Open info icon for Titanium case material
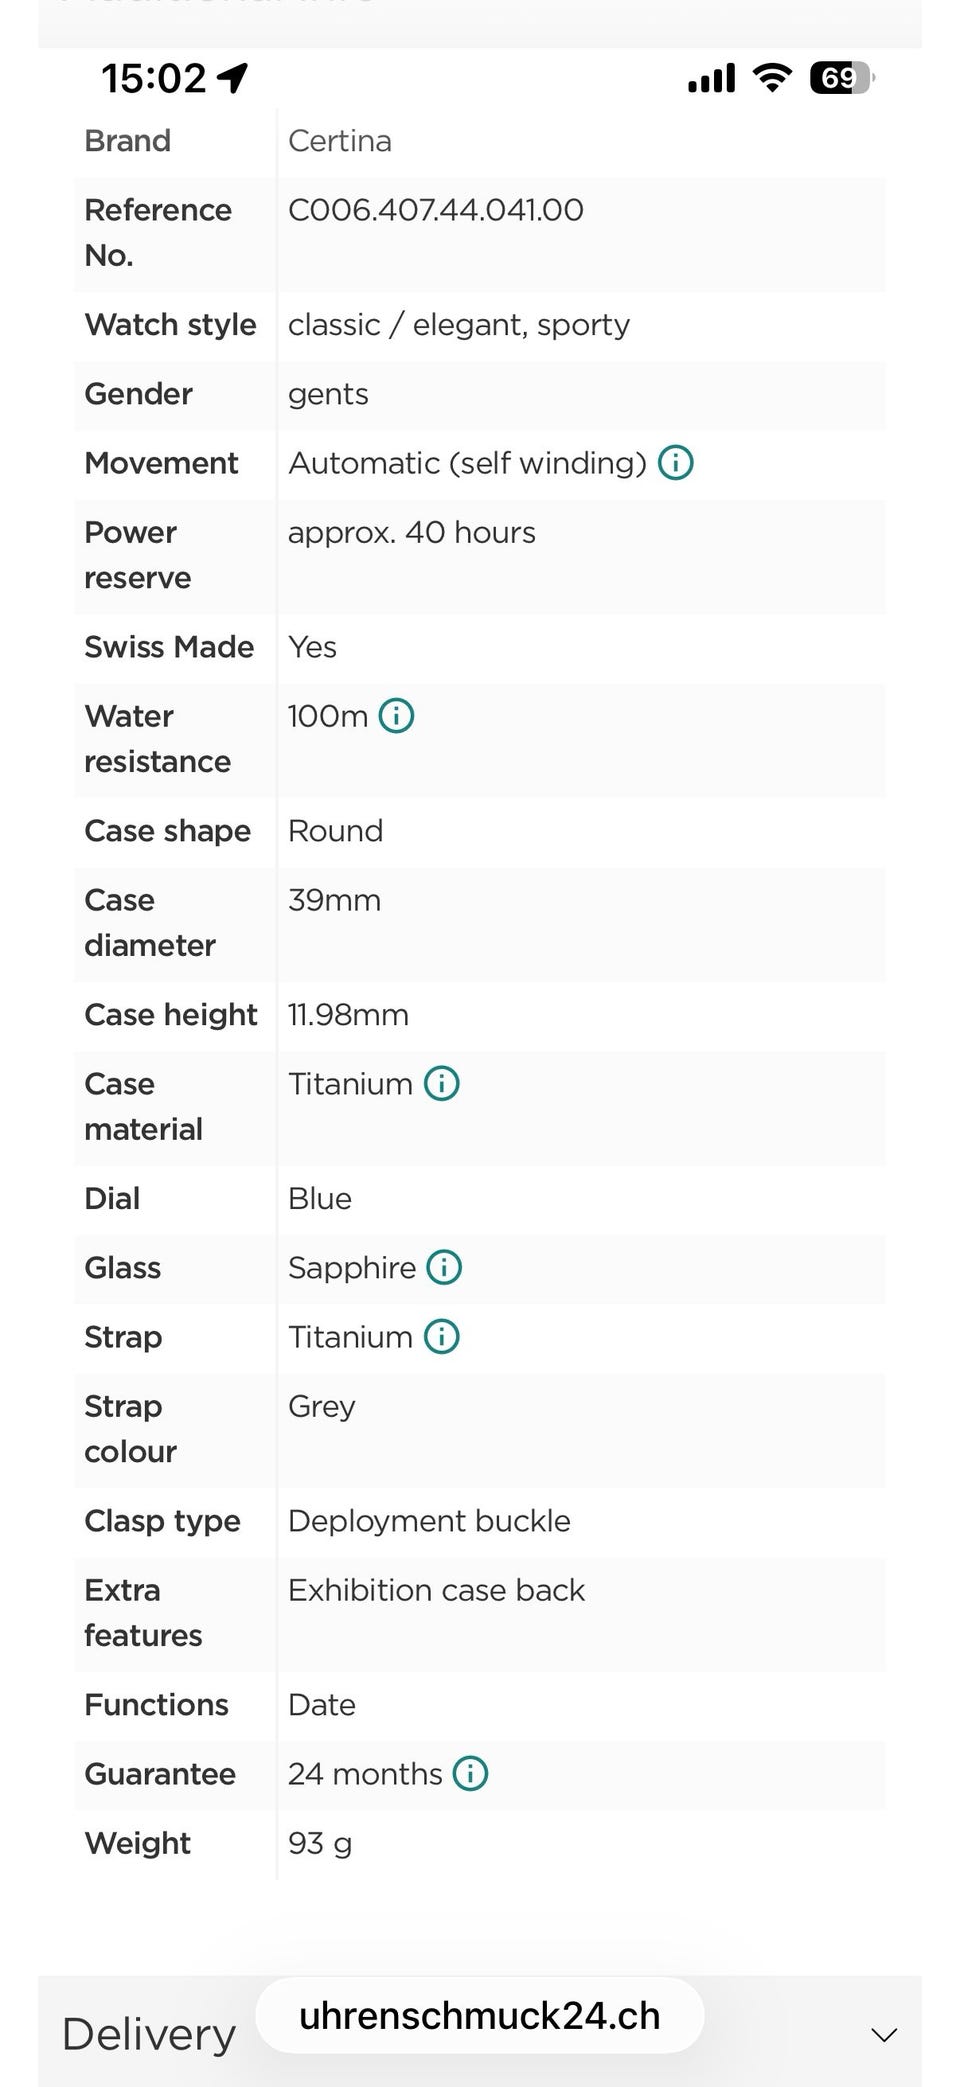The image size is (960, 2087). click(x=442, y=1083)
